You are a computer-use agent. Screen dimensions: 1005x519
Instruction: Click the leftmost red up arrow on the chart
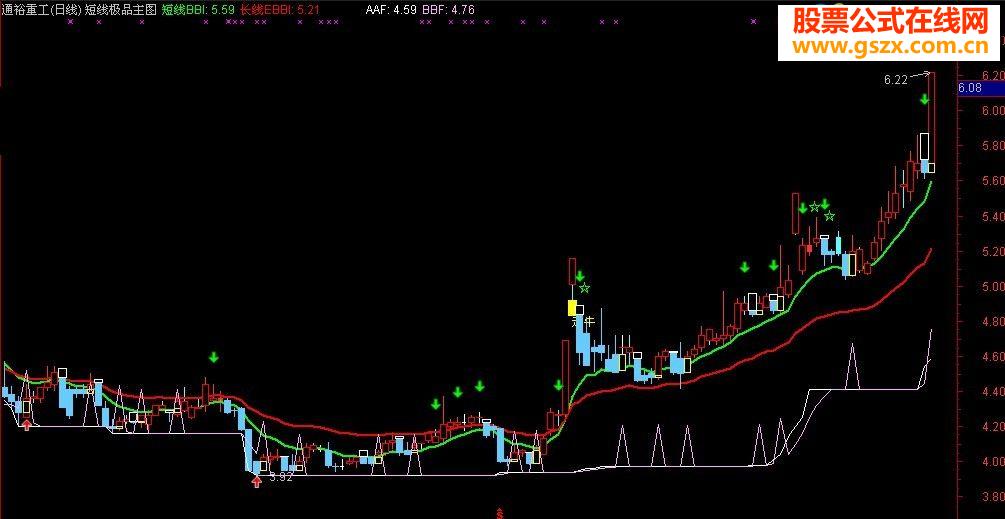26,424
